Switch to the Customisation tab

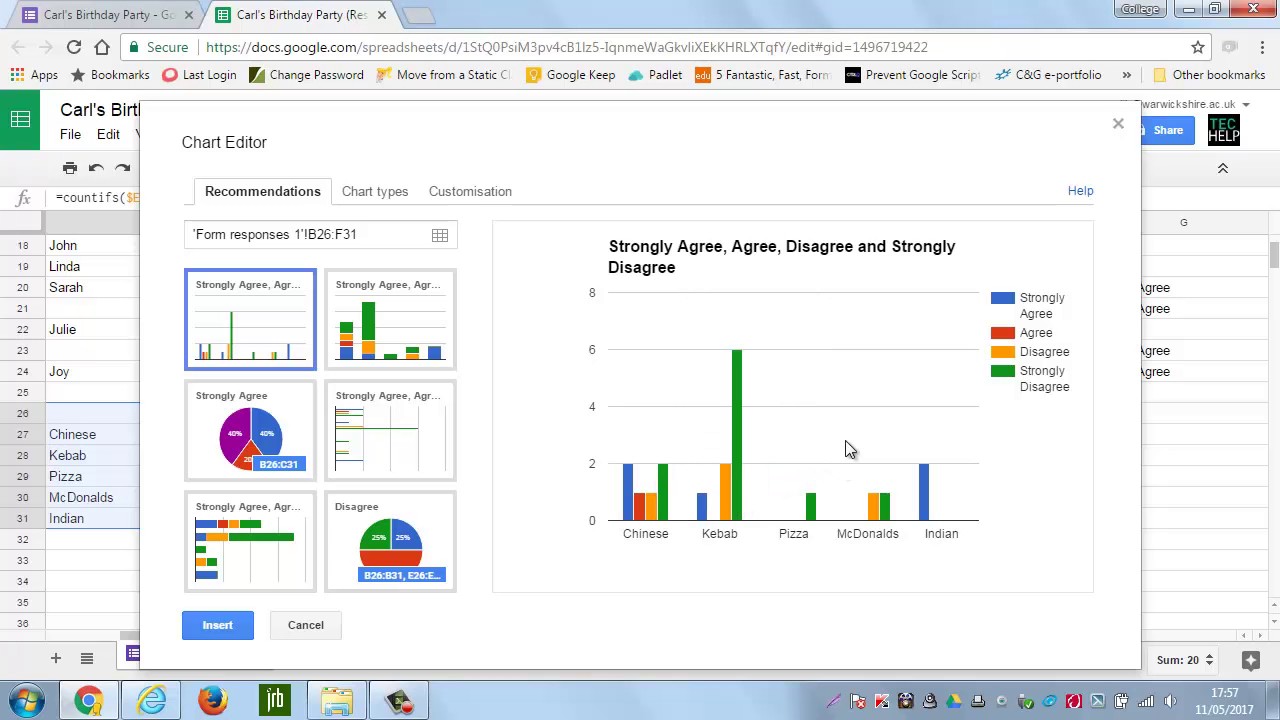click(470, 191)
